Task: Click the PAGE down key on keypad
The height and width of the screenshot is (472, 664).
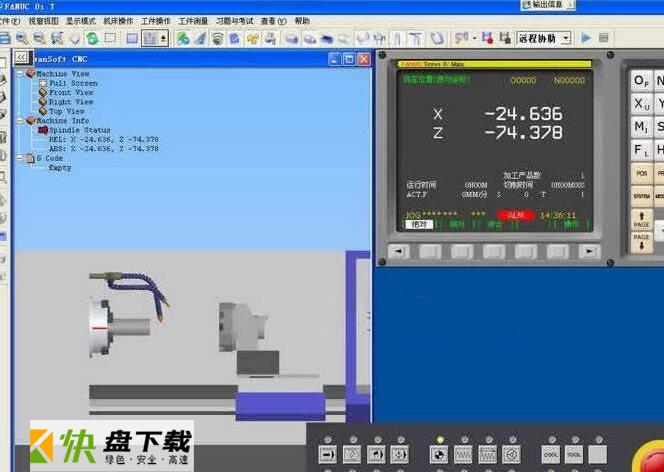Action: pyautogui.click(x=642, y=242)
